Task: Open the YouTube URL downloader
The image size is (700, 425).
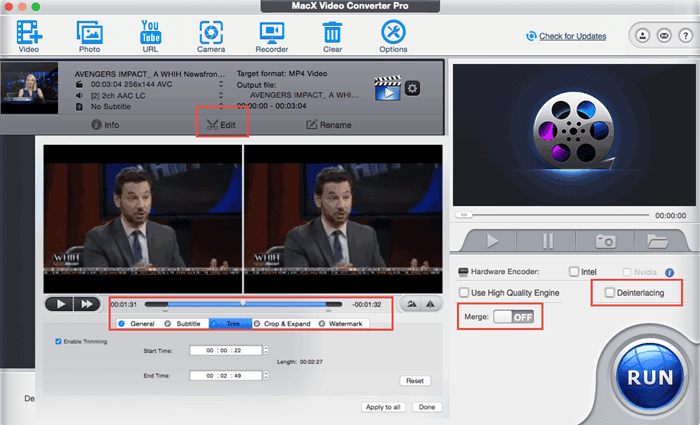Action: (150, 36)
